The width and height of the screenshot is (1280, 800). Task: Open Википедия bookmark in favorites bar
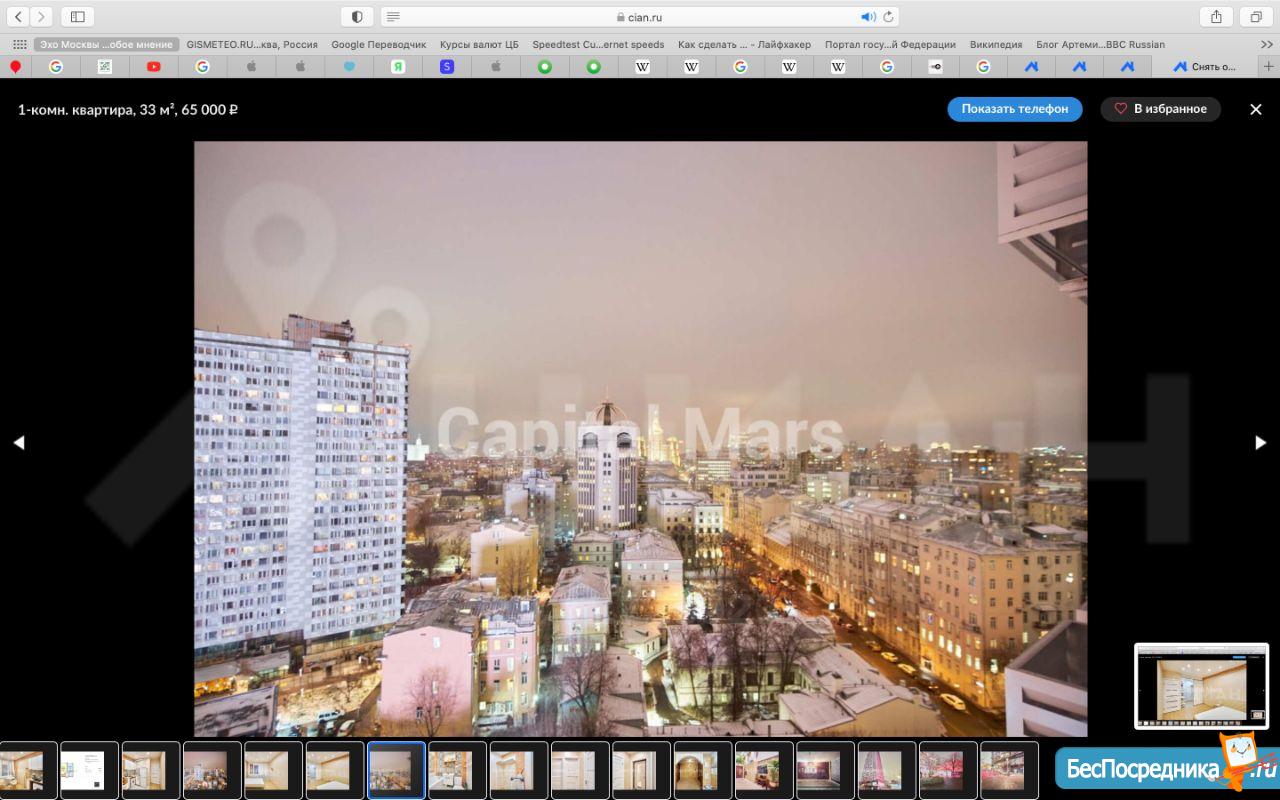(995, 44)
